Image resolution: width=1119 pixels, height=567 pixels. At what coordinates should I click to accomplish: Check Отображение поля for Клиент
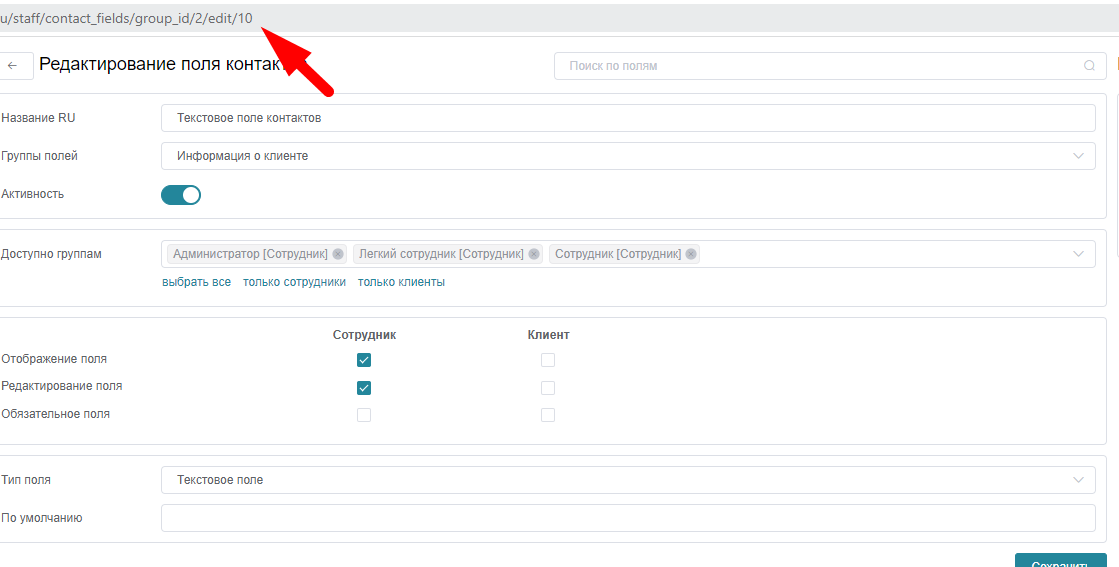pos(547,360)
